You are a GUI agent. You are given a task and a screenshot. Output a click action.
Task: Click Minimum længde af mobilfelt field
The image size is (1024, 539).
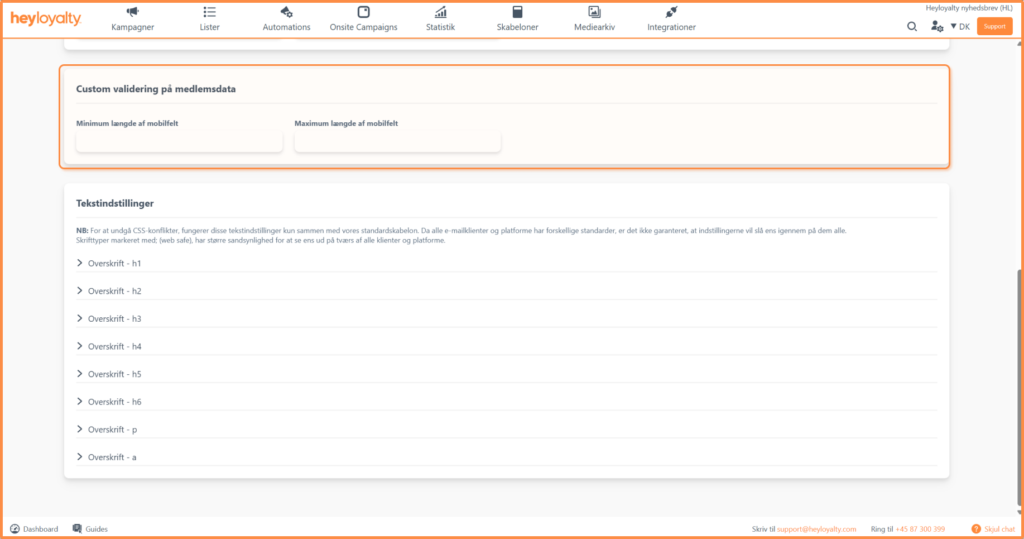click(179, 142)
